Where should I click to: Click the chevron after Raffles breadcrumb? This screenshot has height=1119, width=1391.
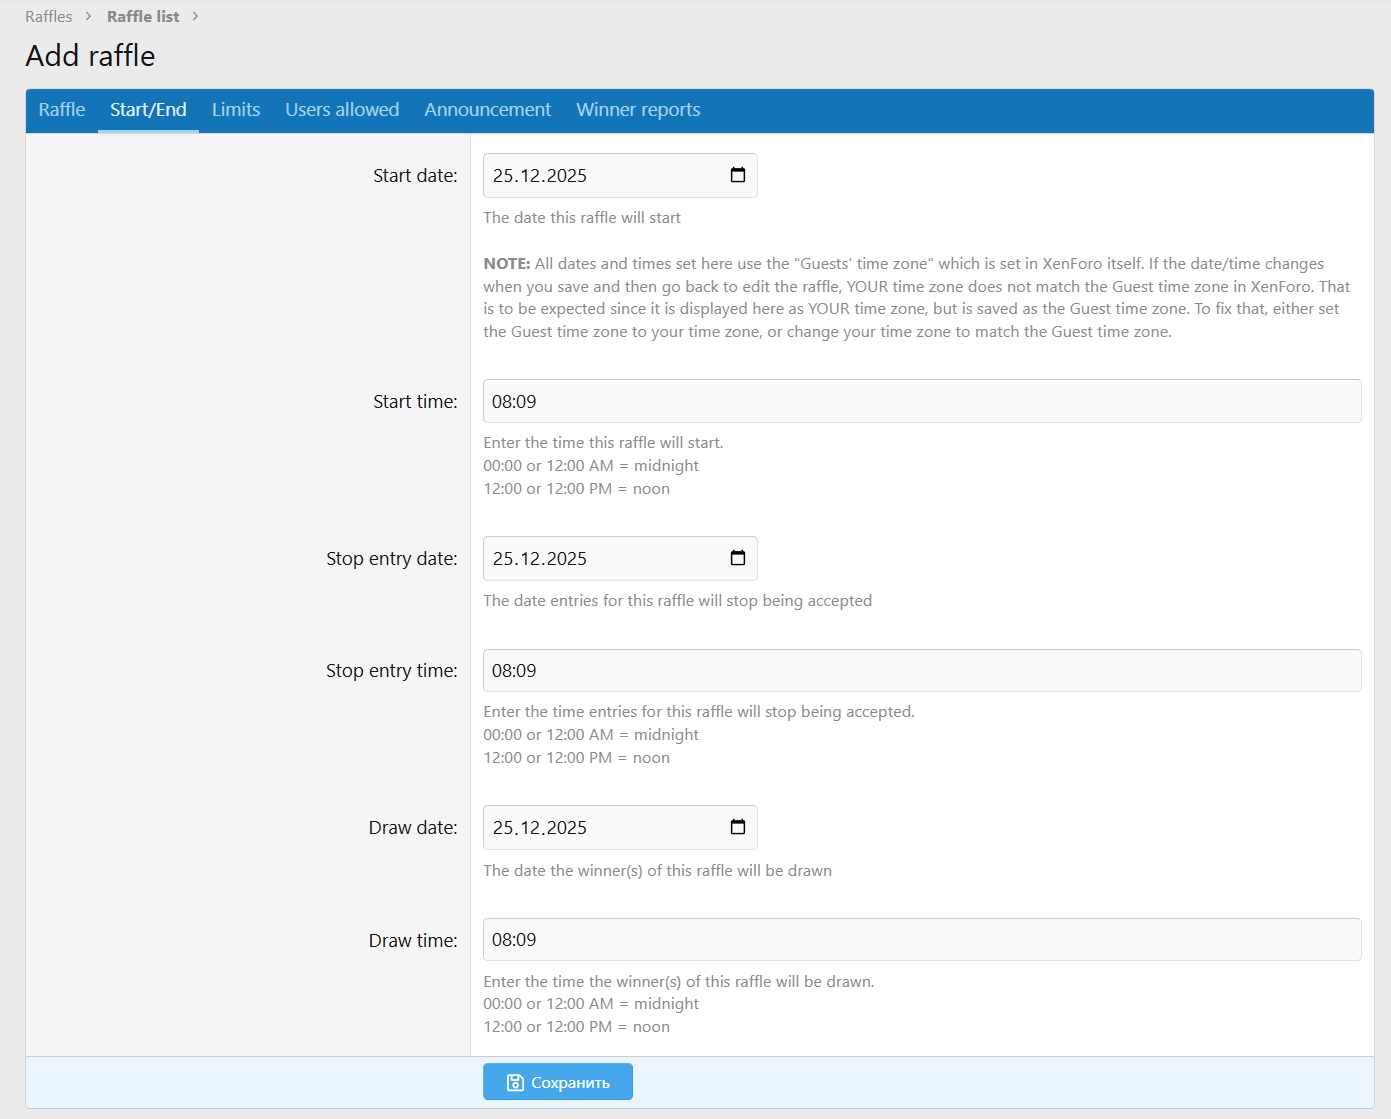(x=89, y=16)
